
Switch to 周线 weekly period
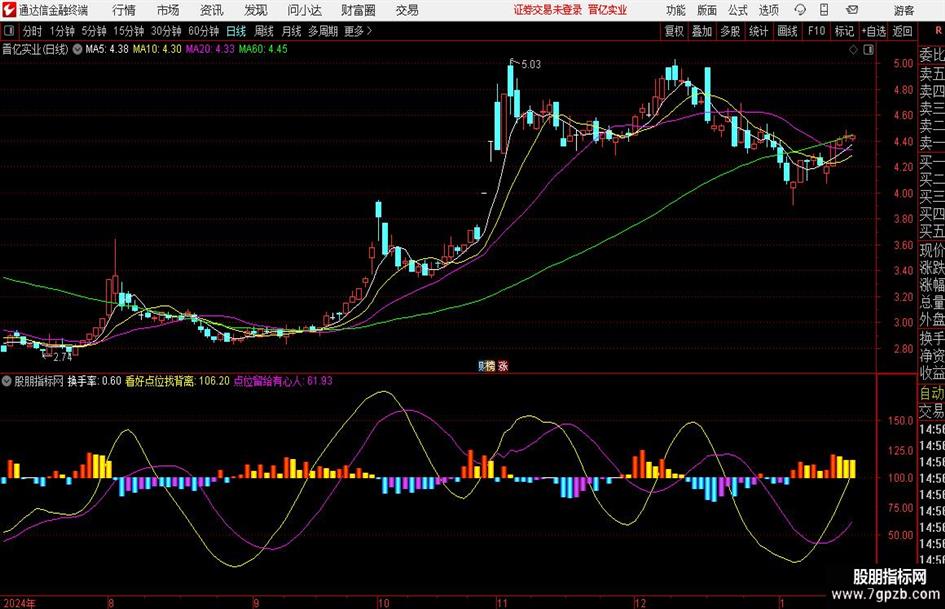coord(263,31)
